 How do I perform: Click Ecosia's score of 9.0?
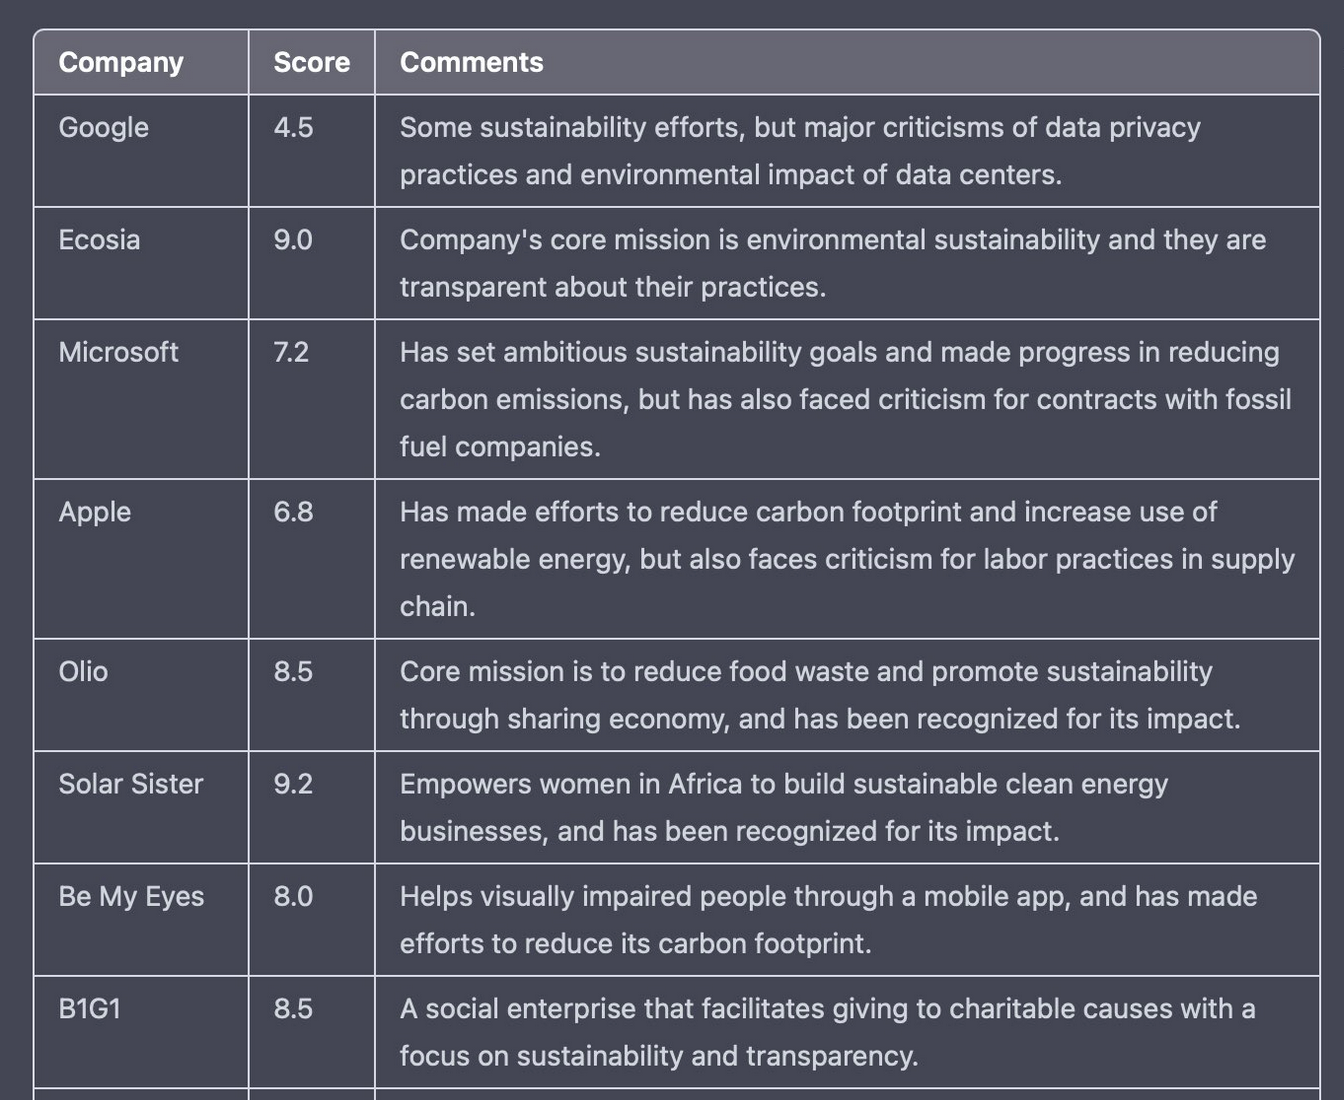[x=293, y=240]
